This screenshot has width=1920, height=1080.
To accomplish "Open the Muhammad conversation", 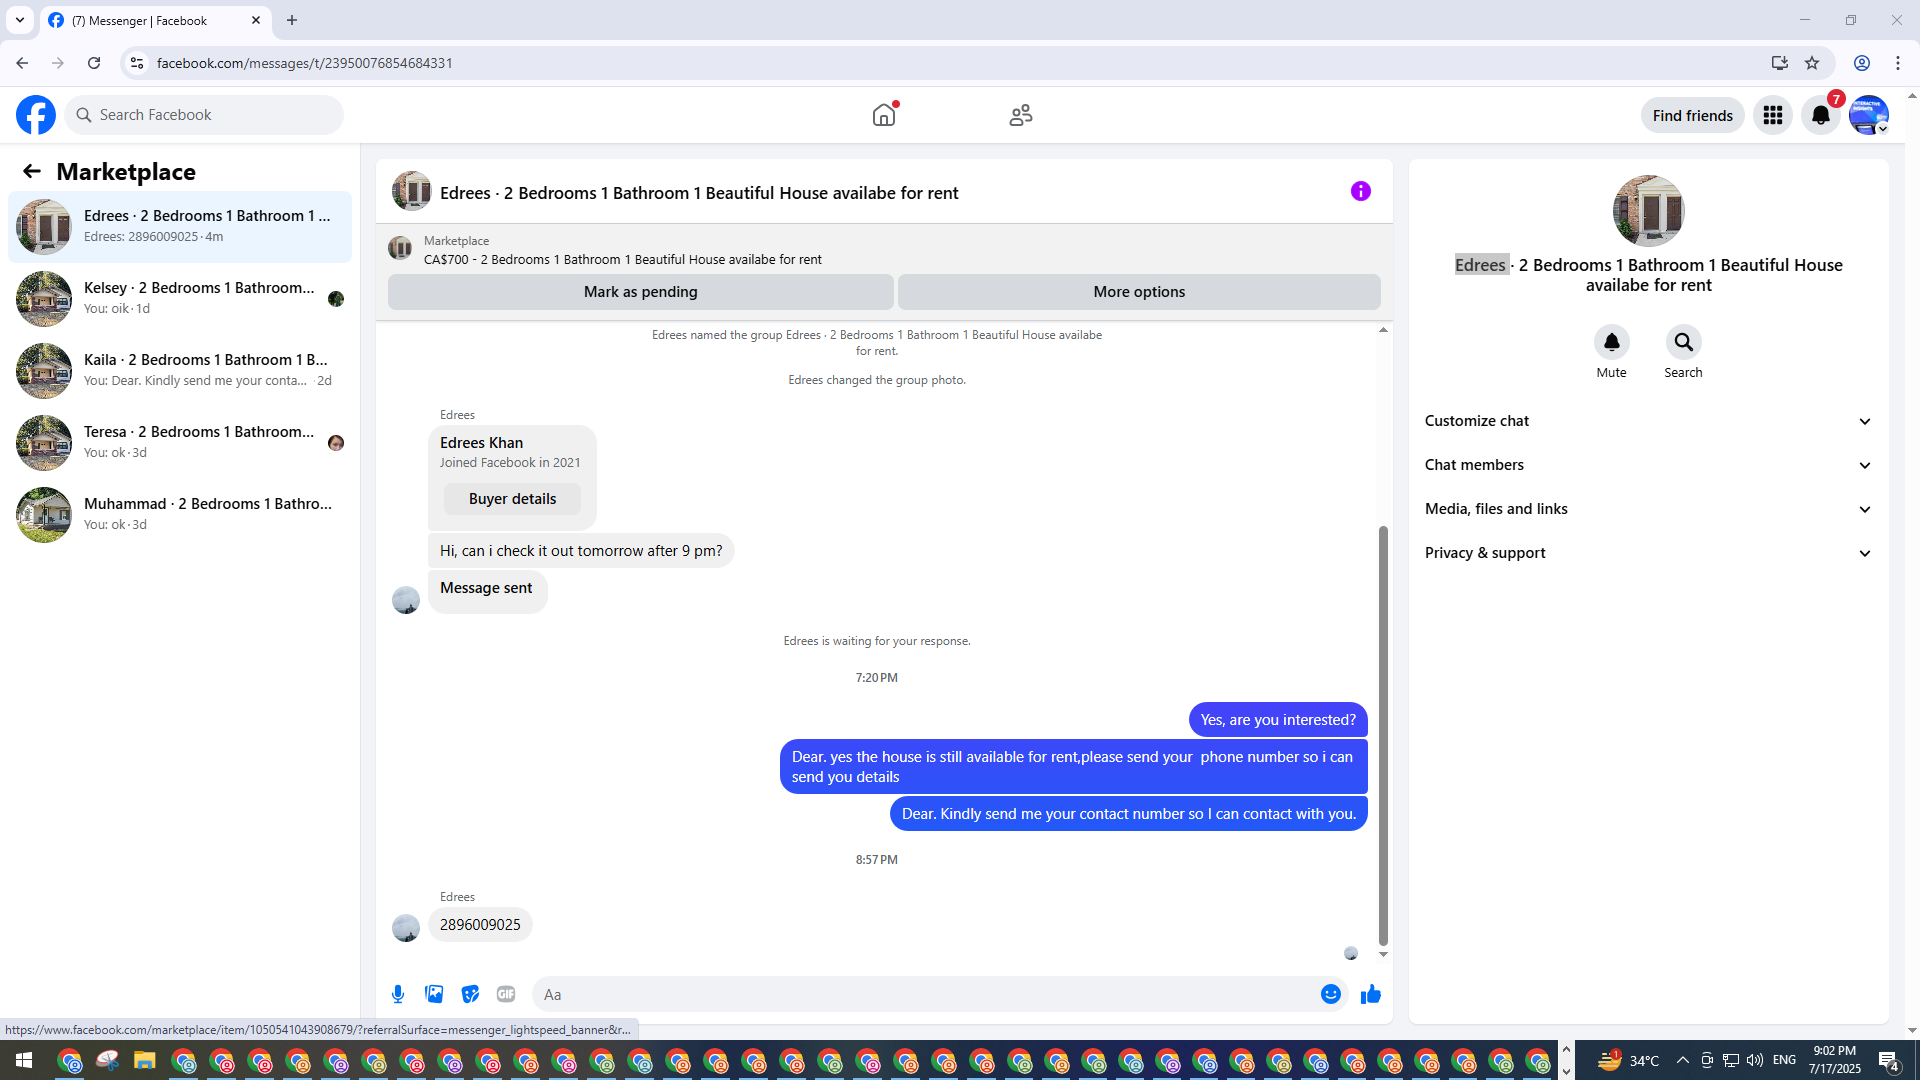I will point(180,515).
